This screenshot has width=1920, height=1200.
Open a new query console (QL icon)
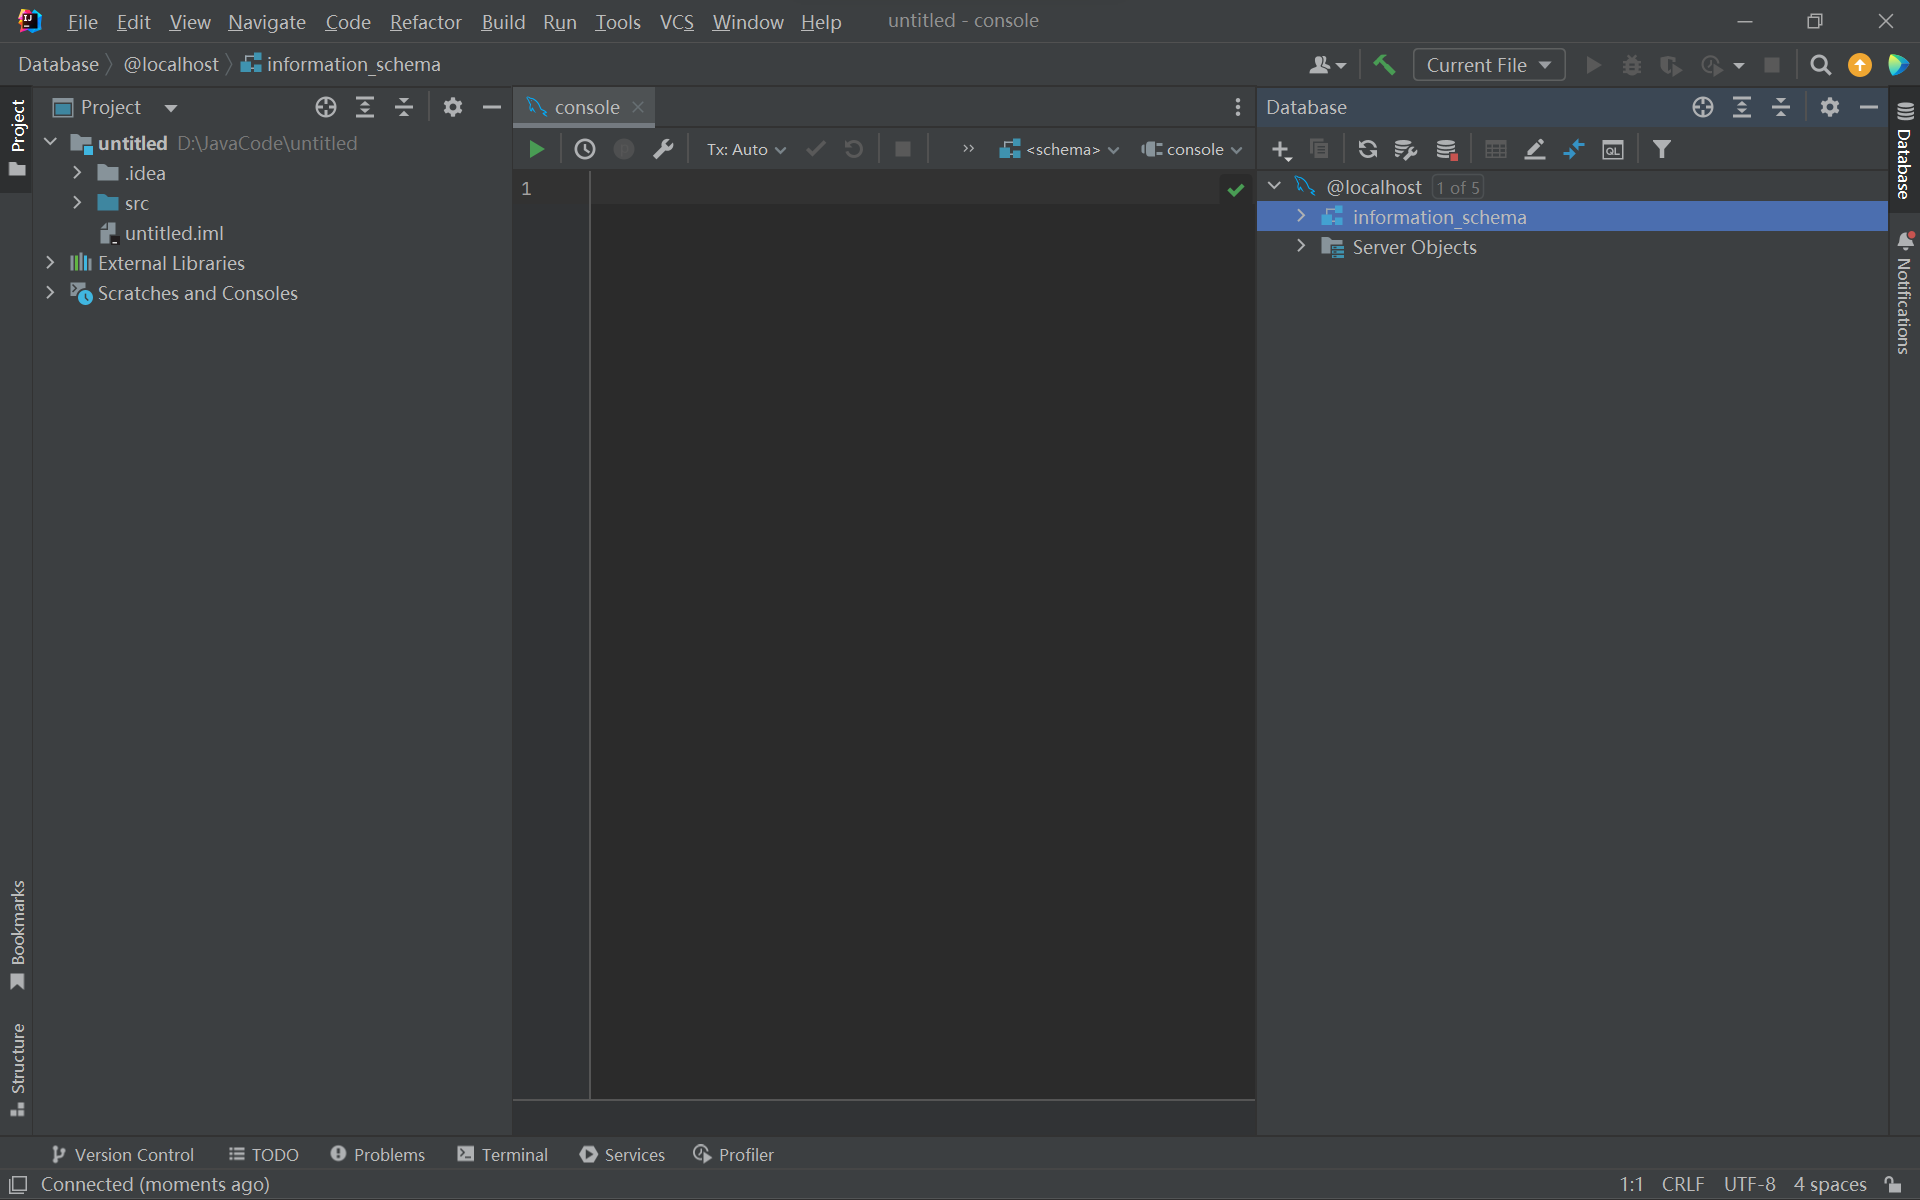[1614, 149]
